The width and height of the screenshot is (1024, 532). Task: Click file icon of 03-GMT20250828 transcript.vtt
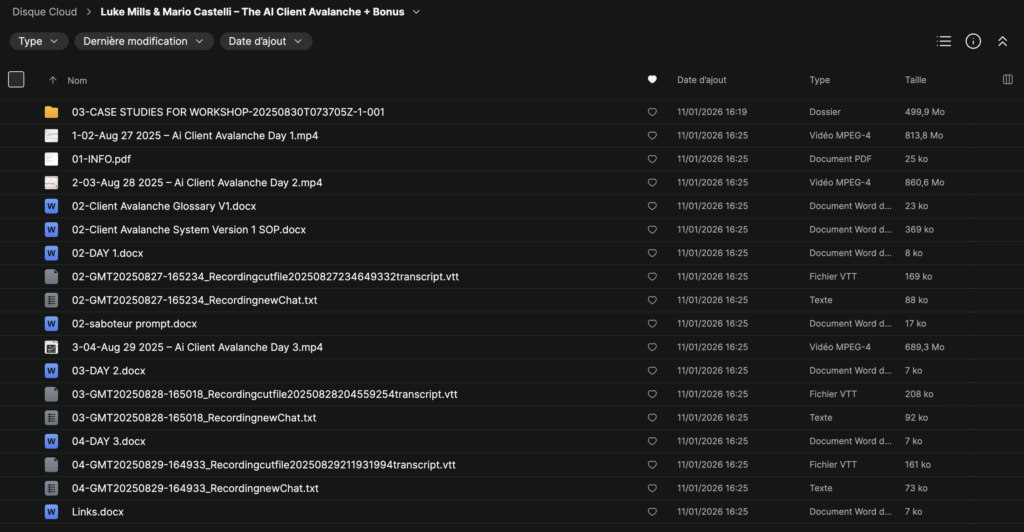pyautogui.click(x=51, y=394)
